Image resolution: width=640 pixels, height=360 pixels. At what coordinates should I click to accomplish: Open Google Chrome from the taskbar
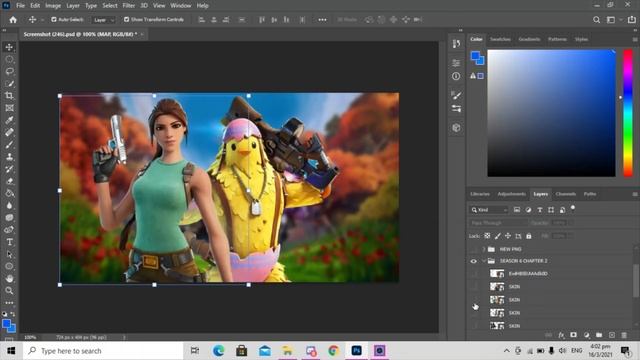pos(333,351)
